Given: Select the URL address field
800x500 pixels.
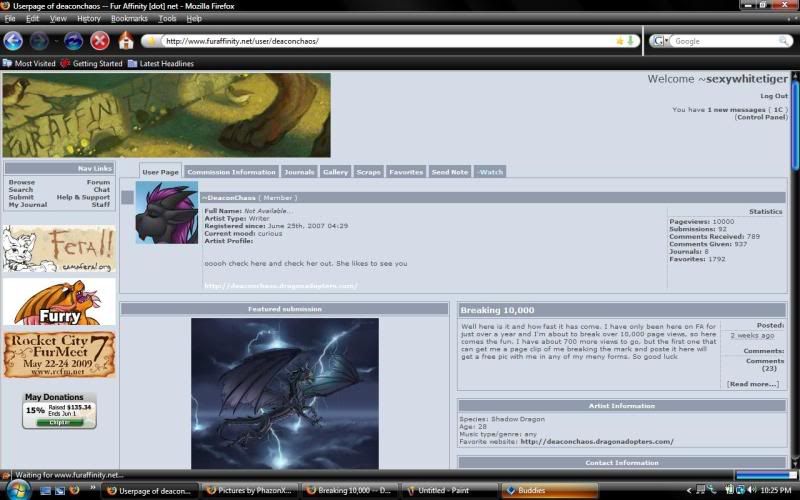Looking at the screenshot, I should point(388,41).
